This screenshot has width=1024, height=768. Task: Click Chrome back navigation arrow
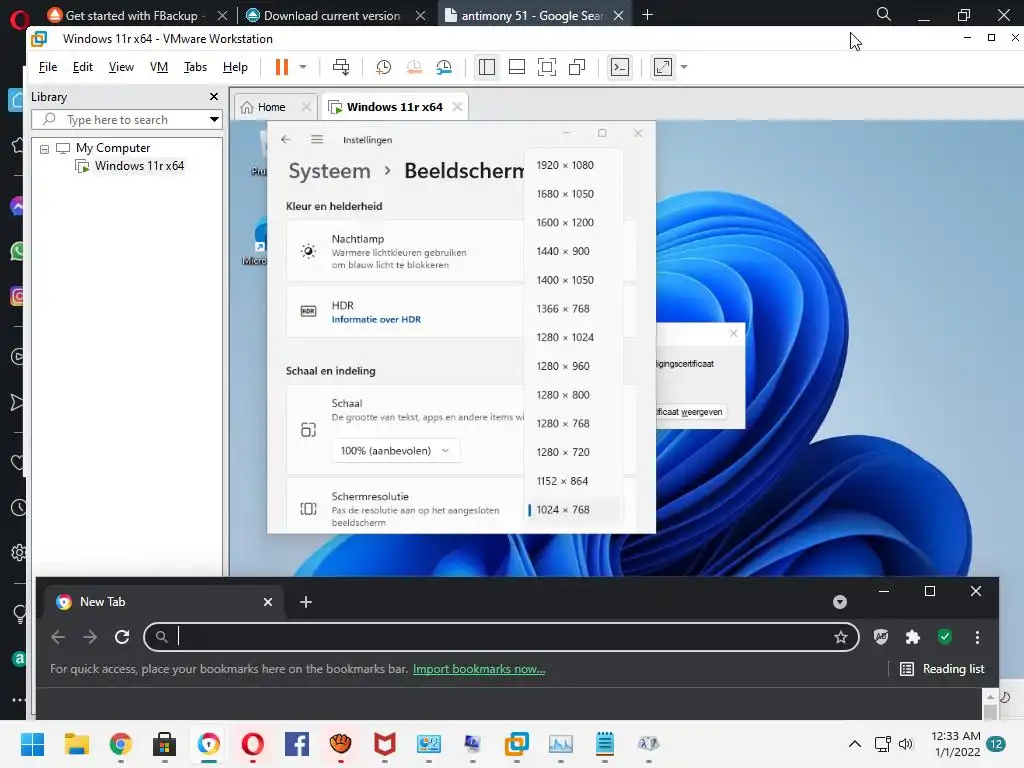click(58, 637)
